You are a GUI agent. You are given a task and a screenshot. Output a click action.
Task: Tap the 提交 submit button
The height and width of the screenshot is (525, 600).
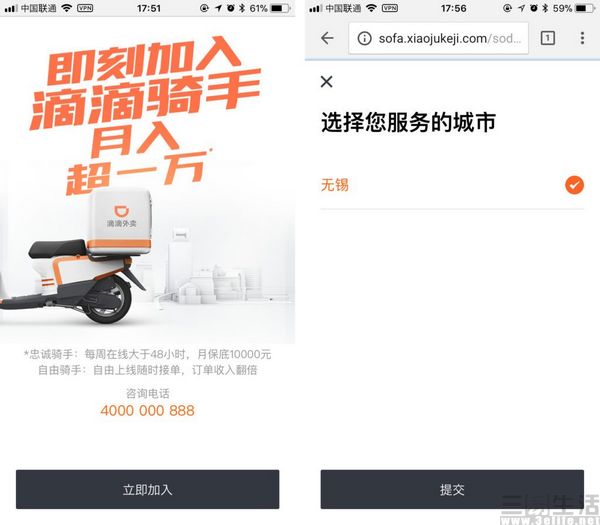point(452,489)
